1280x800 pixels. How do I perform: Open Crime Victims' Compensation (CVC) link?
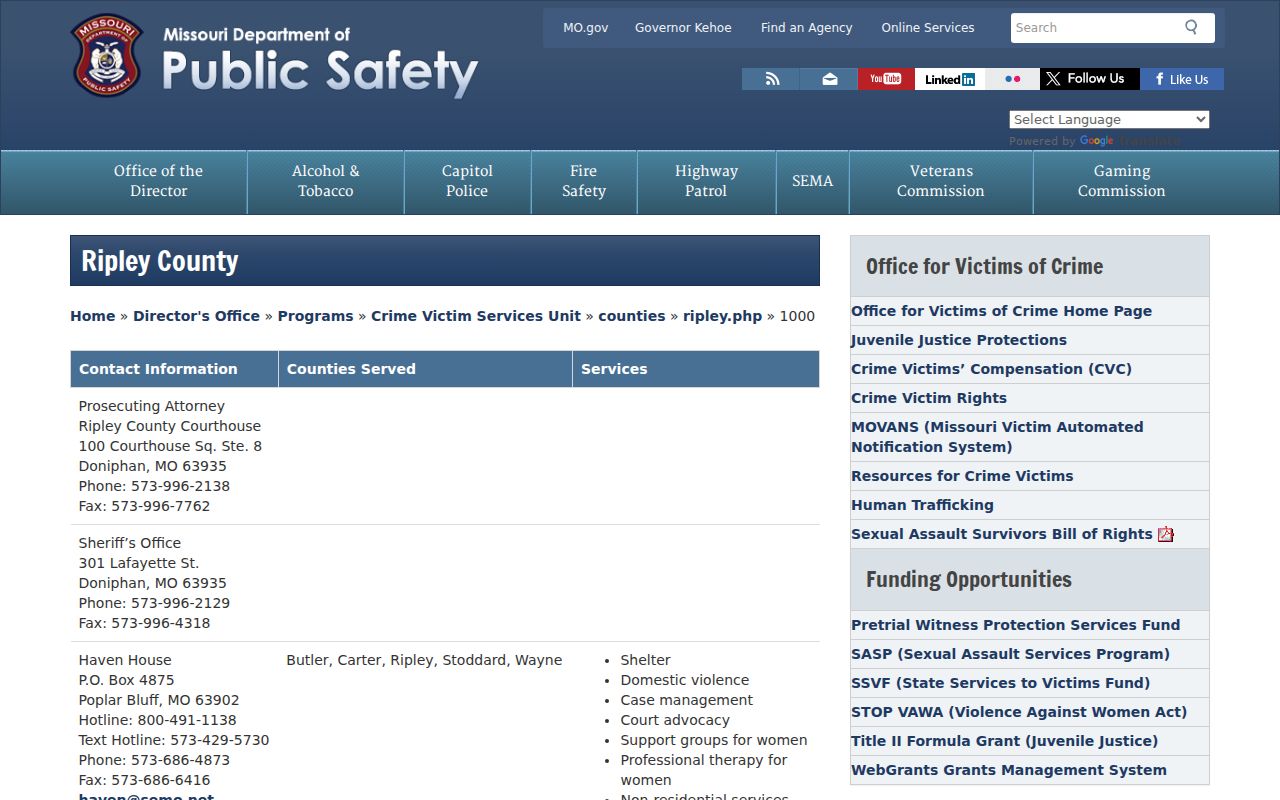(x=991, y=369)
